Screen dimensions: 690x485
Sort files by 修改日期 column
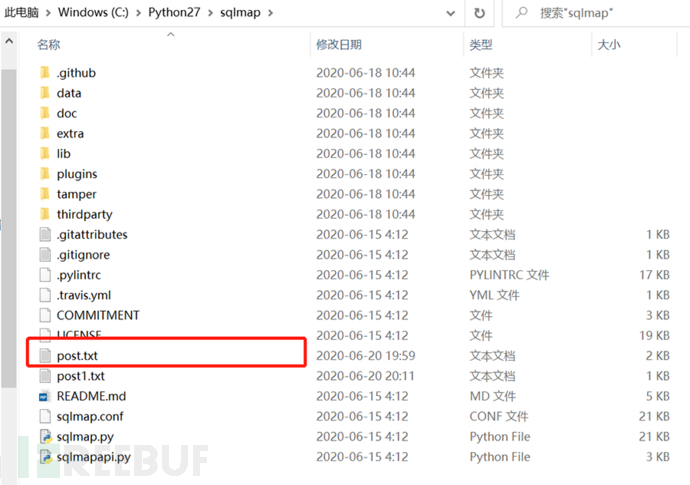tap(339, 44)
